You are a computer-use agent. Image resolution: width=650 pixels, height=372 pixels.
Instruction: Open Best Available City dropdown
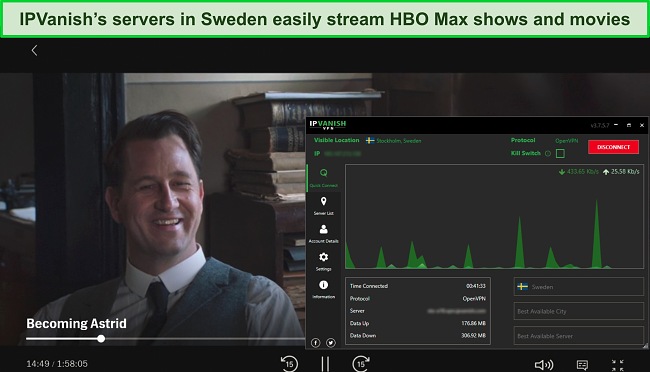point(578,311)
